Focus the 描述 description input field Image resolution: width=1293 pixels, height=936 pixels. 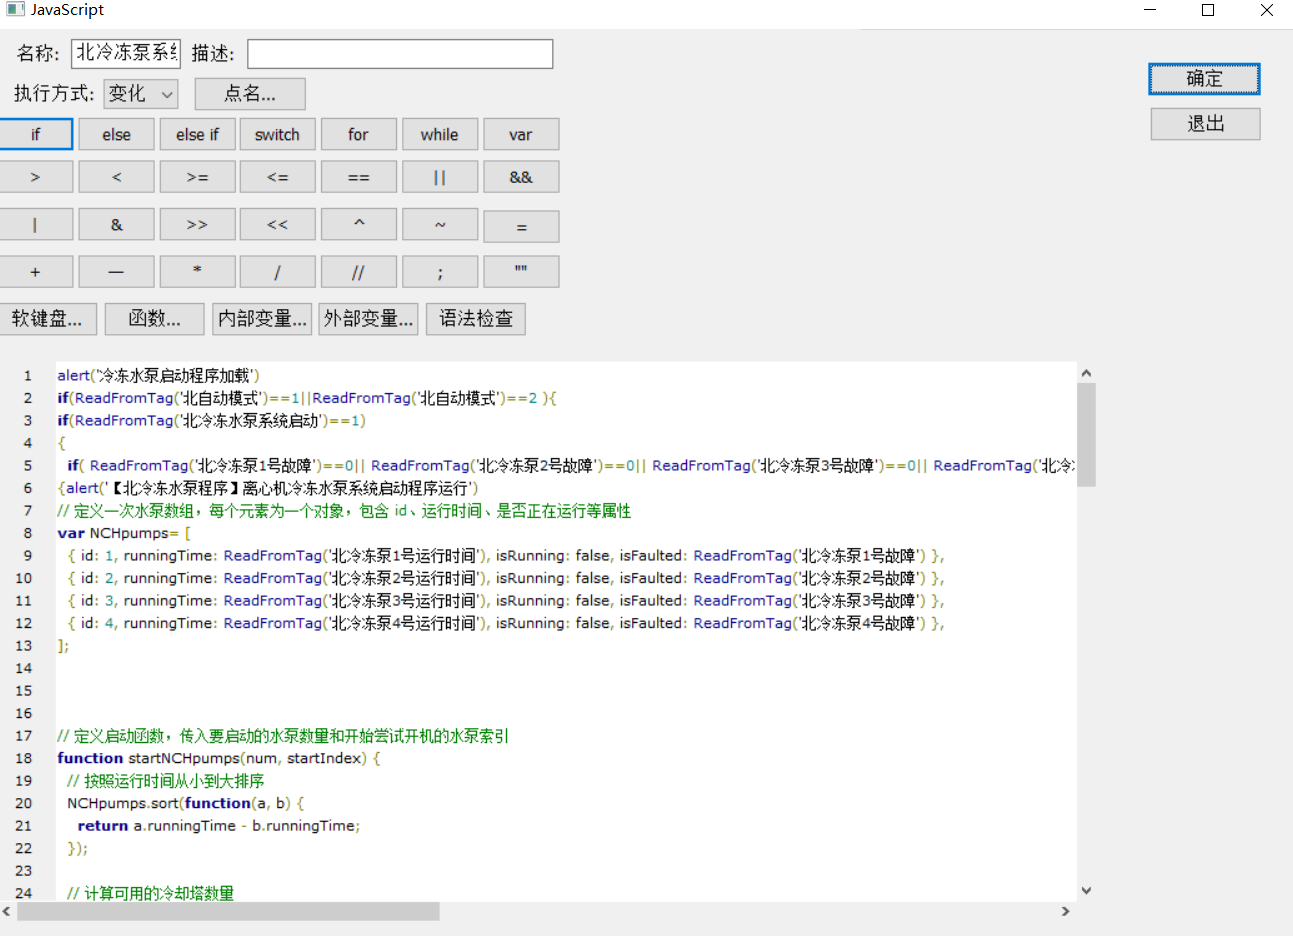click(x=400, y=54)
